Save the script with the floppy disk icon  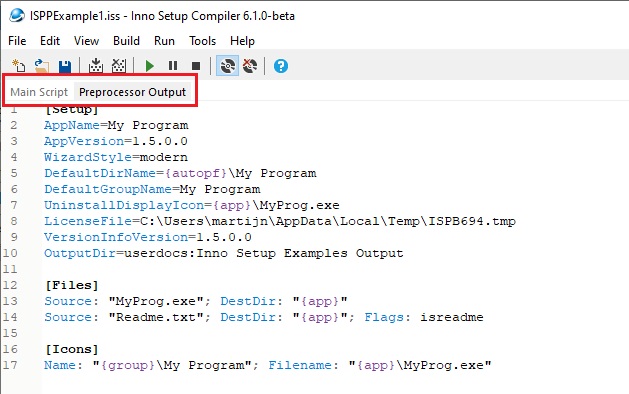click(65, 66)
